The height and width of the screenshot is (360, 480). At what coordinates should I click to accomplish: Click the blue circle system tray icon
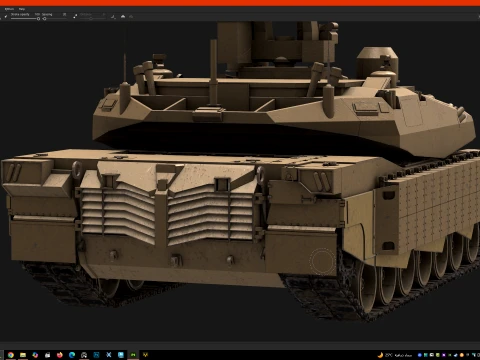click(x=420, y=355)
